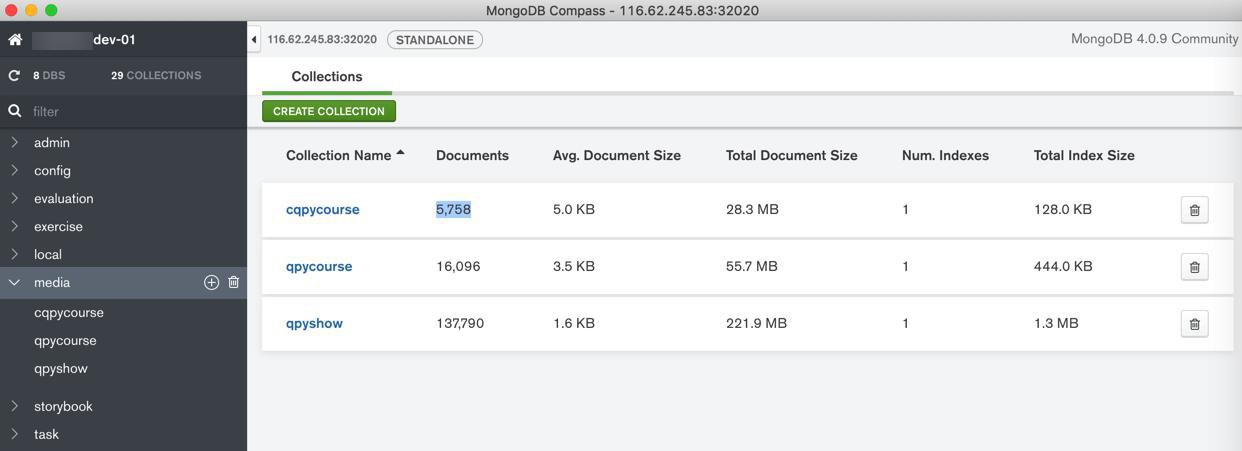Collapse the sidebar with the left arrow toggle
This screenshot has height=451, width=1242.
(254, 40)
